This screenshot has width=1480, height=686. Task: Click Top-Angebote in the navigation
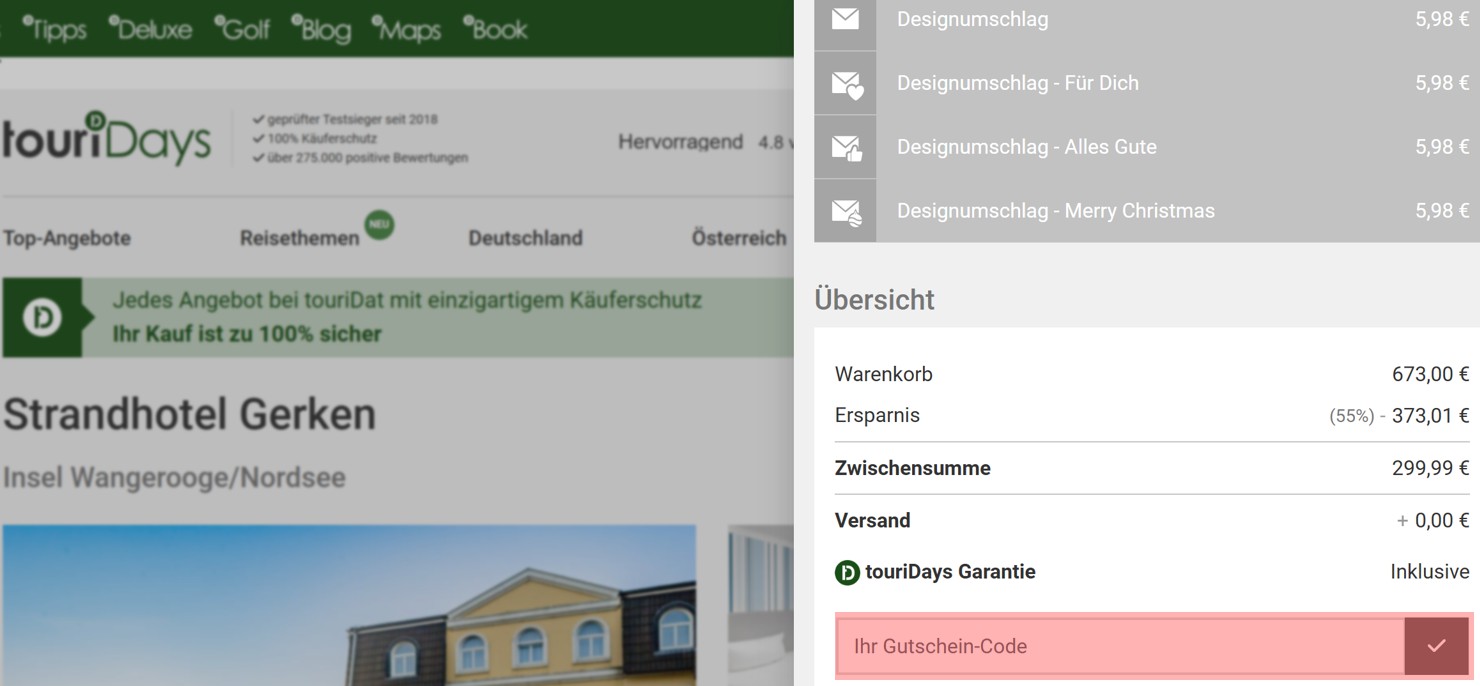(68, 238)
